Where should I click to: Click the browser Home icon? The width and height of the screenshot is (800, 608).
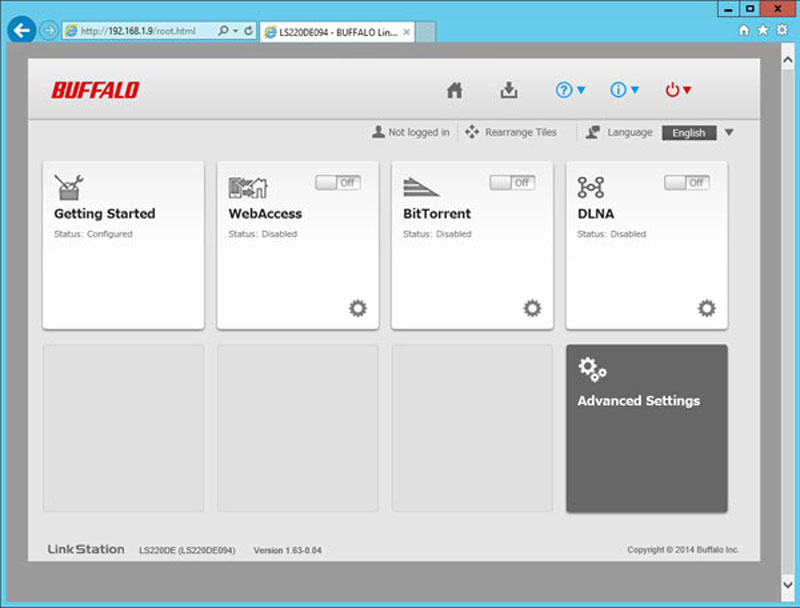(x=744, y=31)
